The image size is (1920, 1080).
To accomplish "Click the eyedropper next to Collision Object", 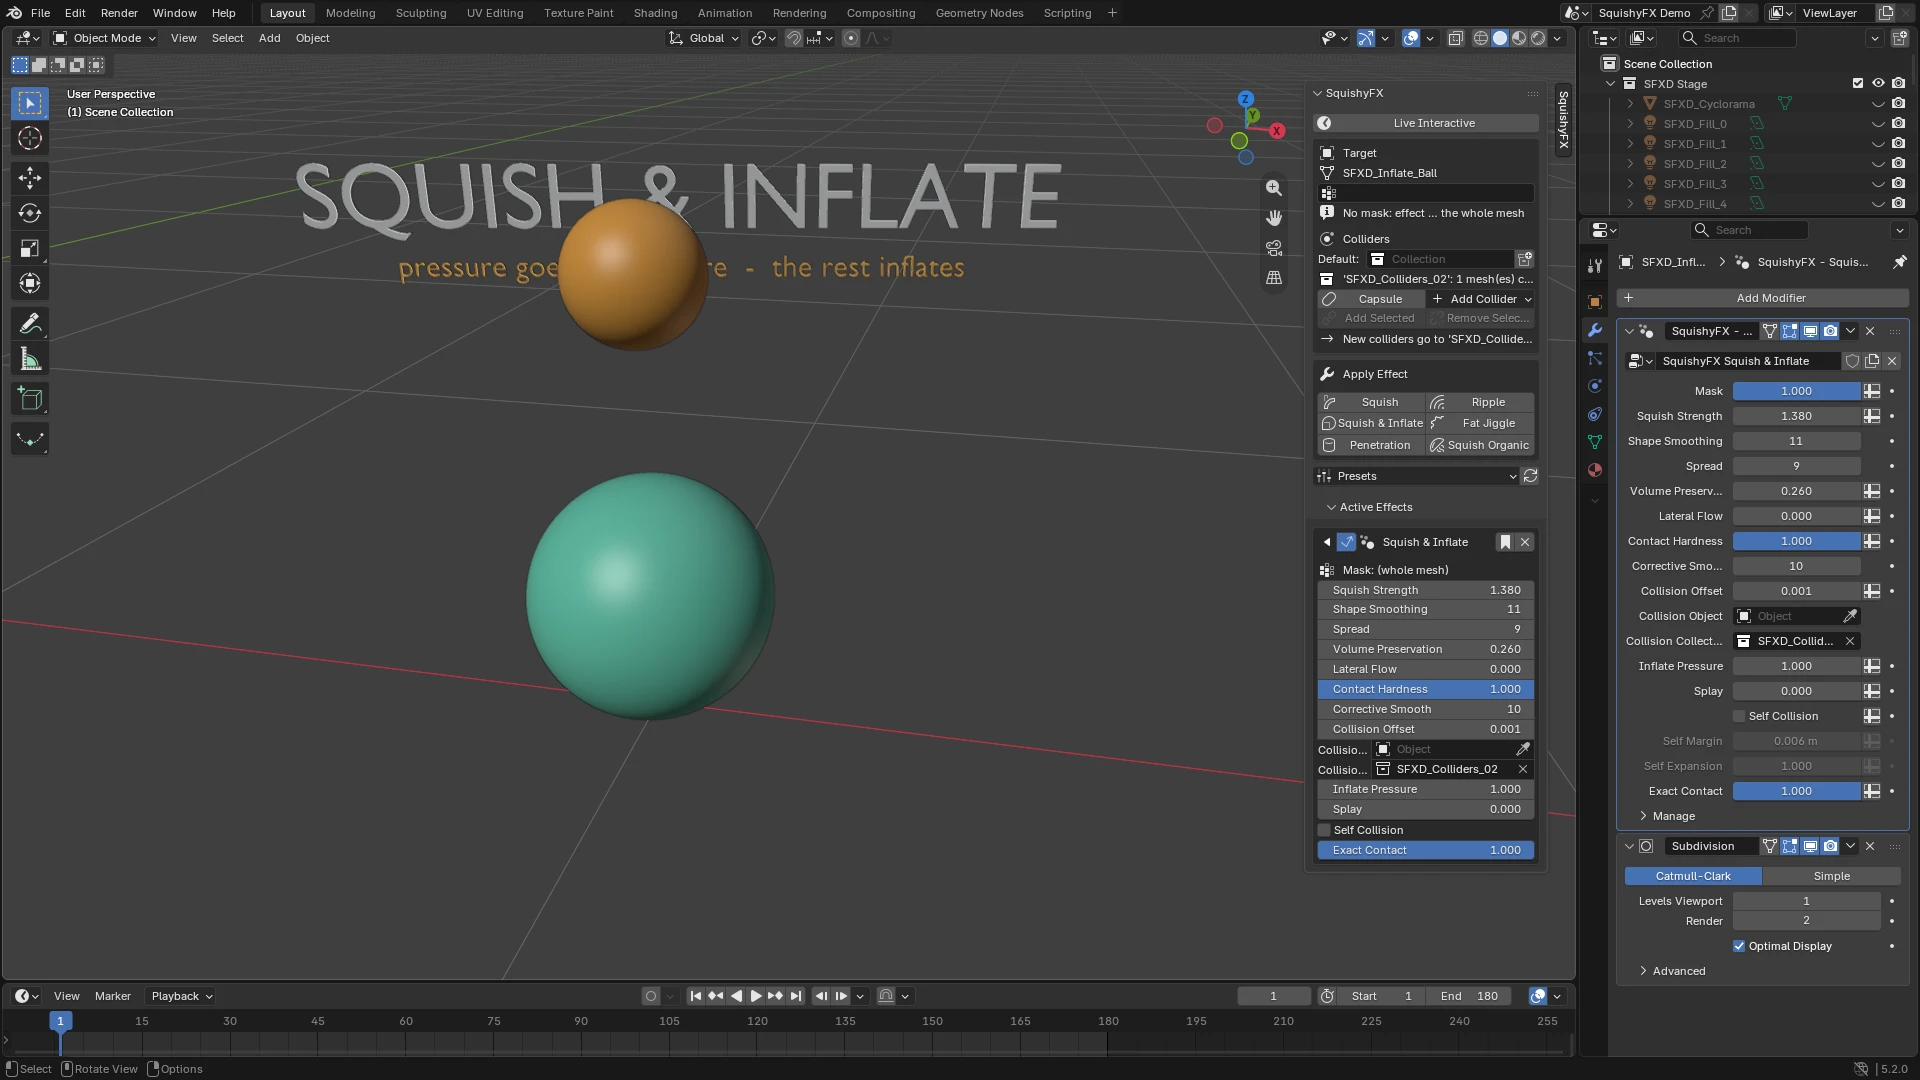I will pos(1850,616).
